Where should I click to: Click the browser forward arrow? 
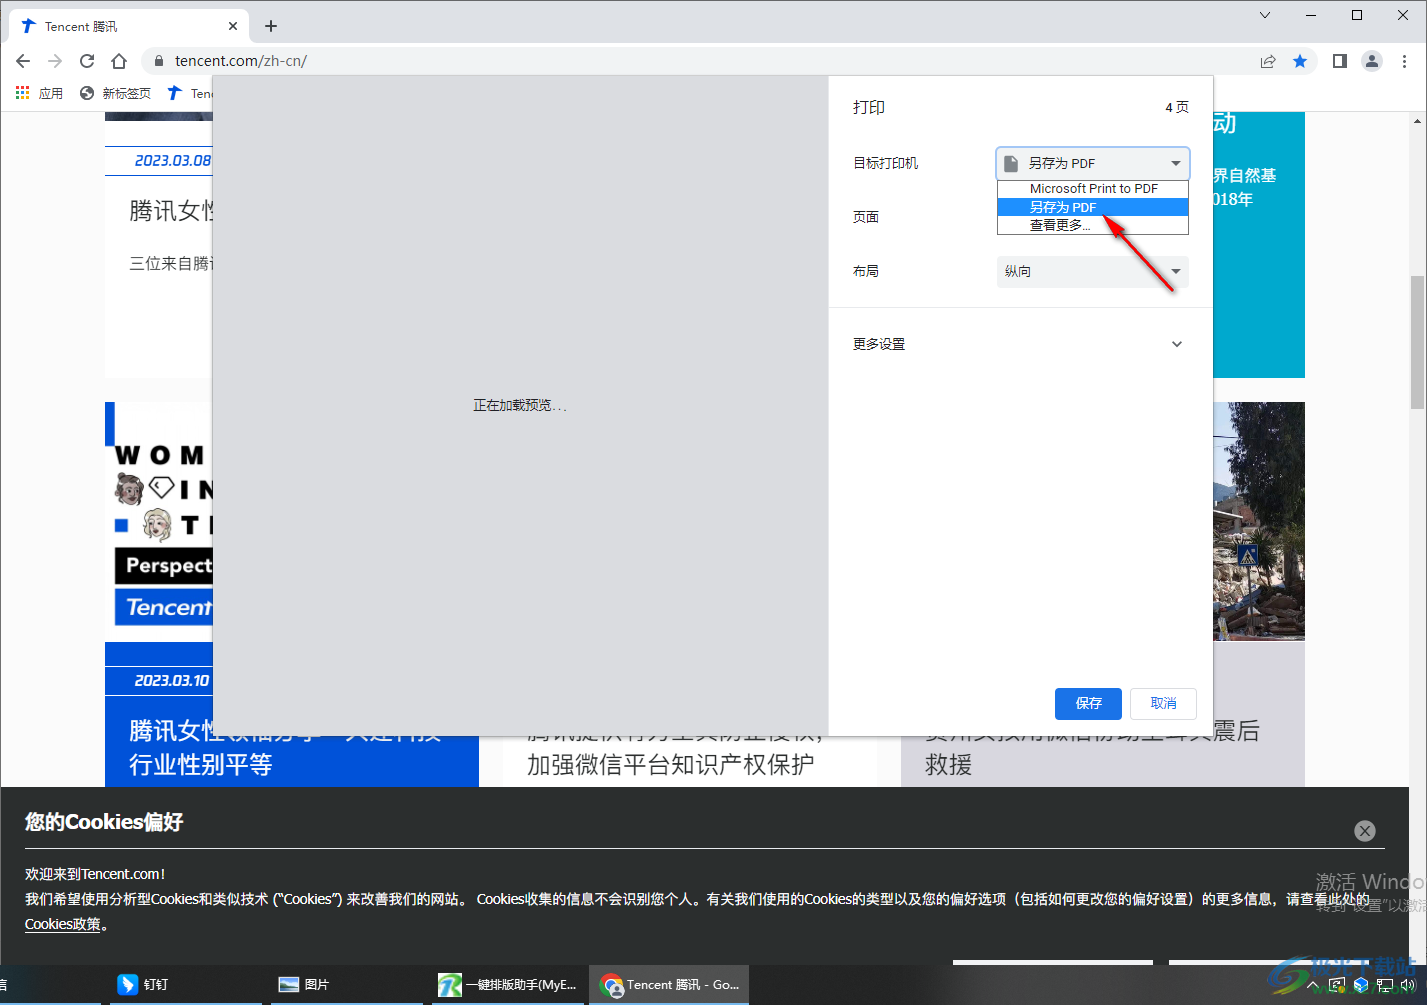(x=55, y=61)
